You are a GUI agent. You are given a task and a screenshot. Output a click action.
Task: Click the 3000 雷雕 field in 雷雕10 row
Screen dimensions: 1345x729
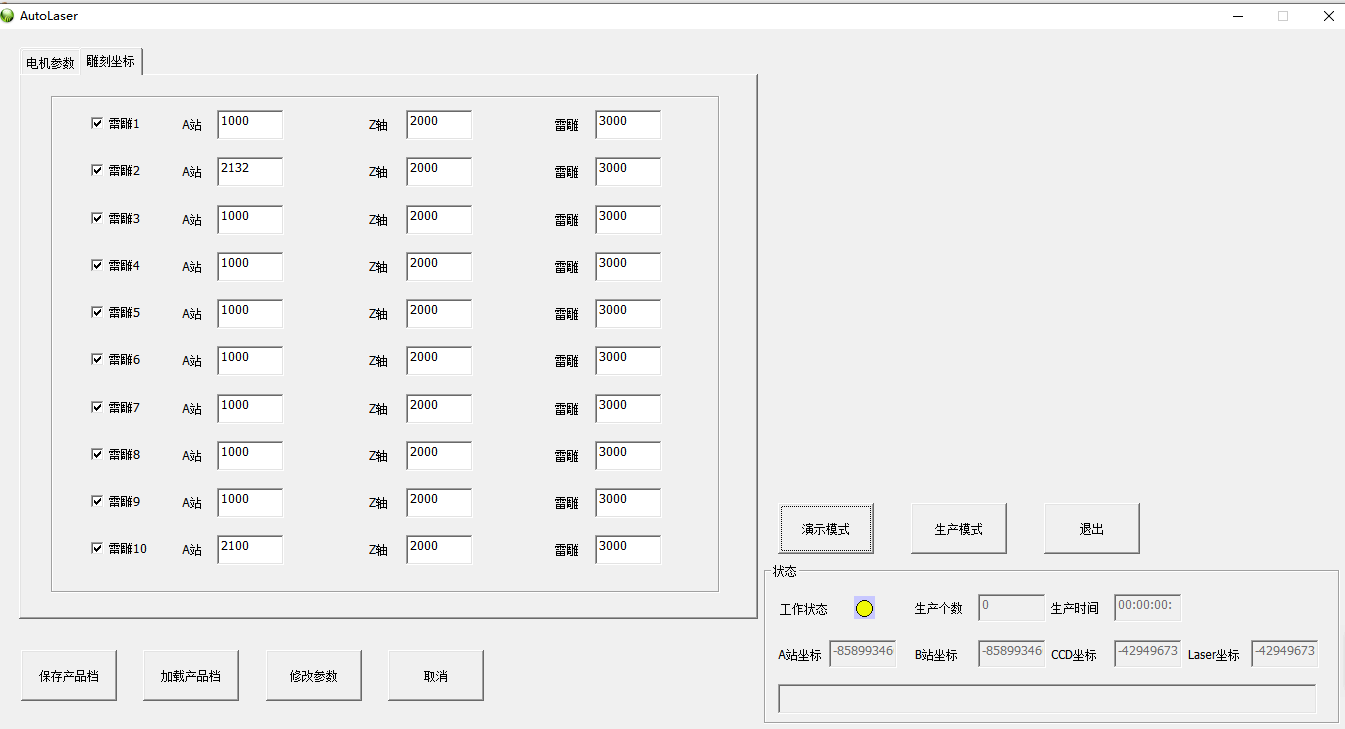(x=628, y=550)
